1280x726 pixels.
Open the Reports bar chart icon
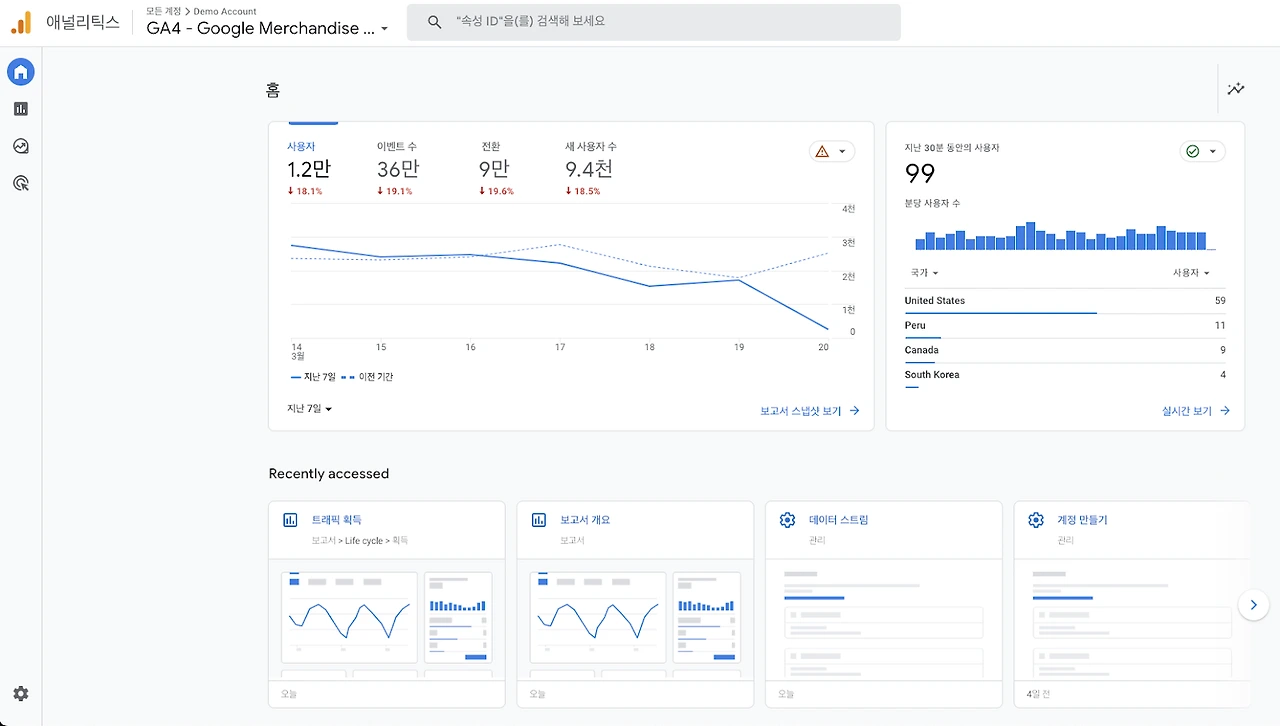coord(21,109)
